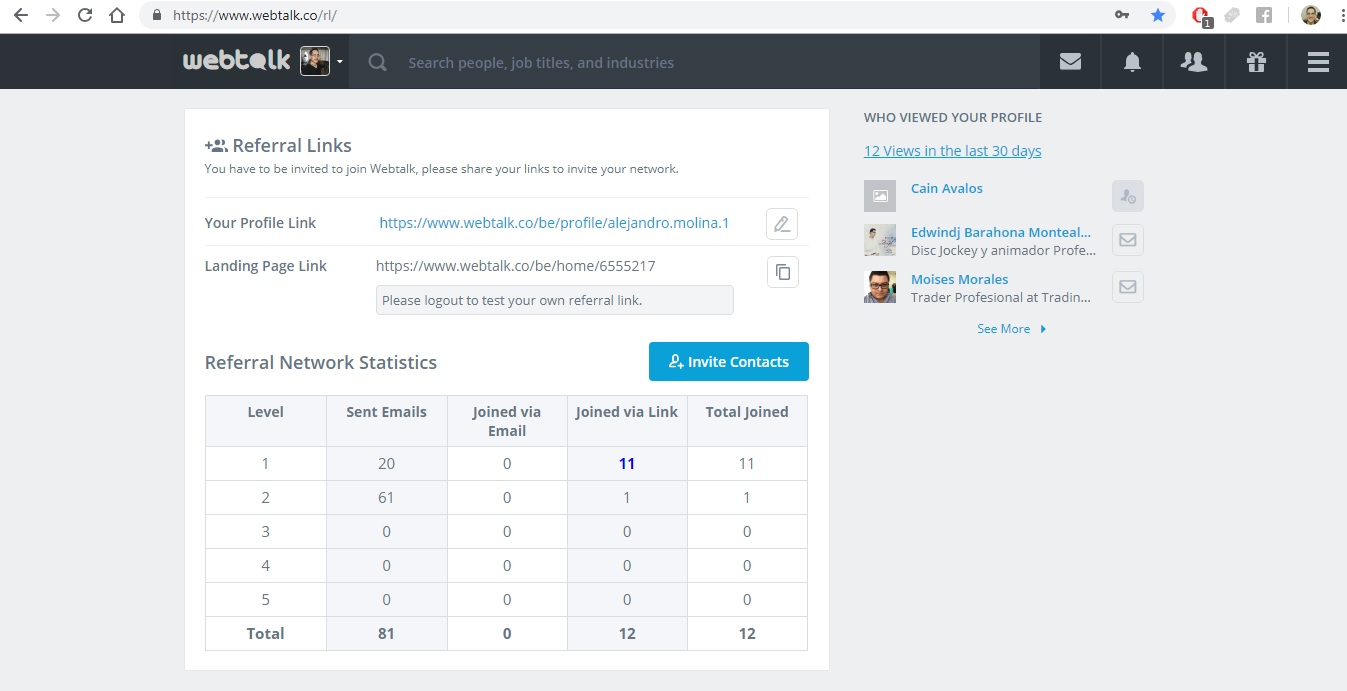Click Cain Avalos placeholder thumbnail

pyautogui.click(x=880, y=196)
